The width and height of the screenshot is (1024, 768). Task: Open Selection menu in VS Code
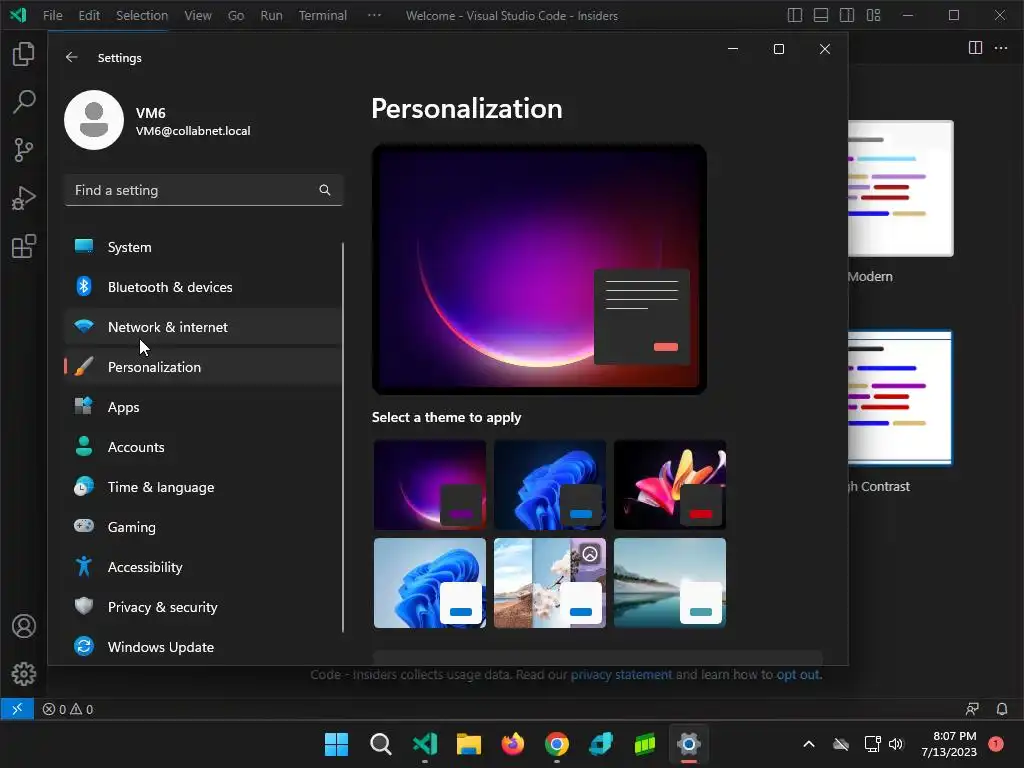142,15
